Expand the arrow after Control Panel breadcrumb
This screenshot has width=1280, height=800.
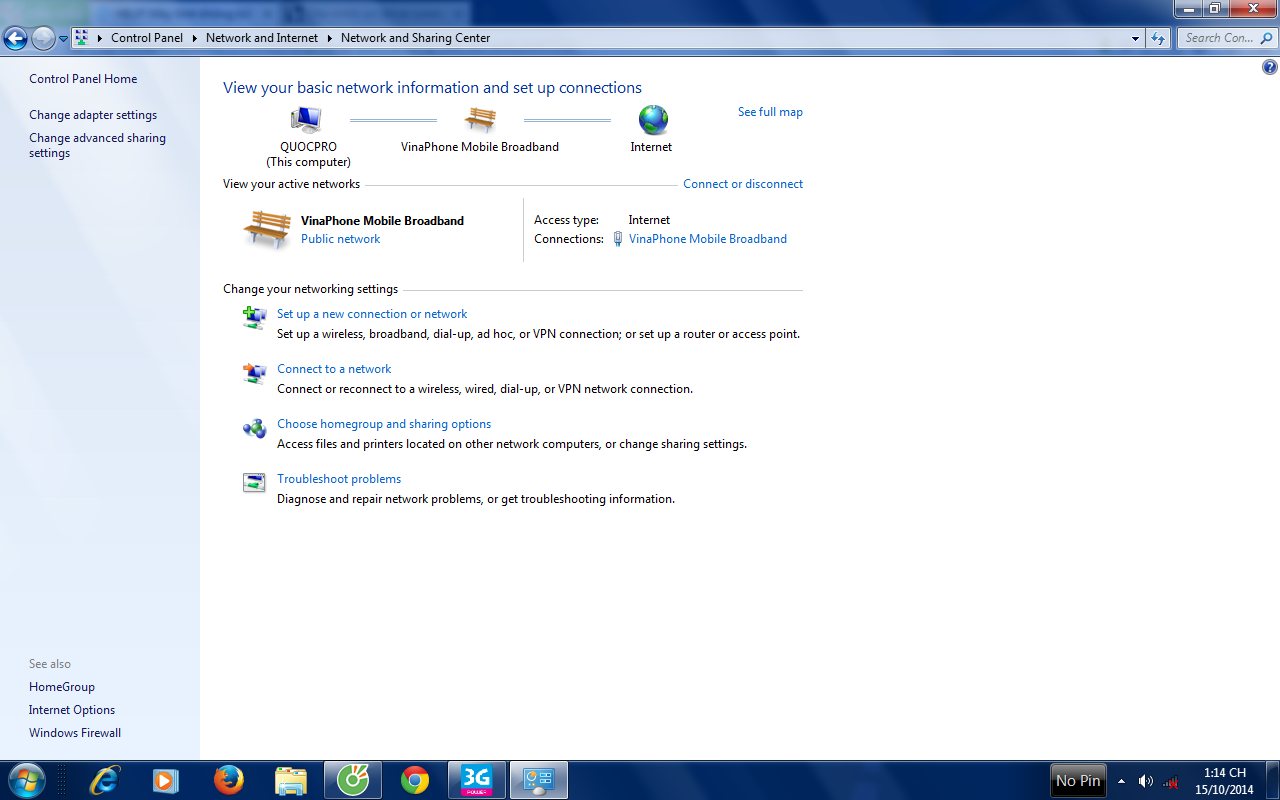coord(194,38)
